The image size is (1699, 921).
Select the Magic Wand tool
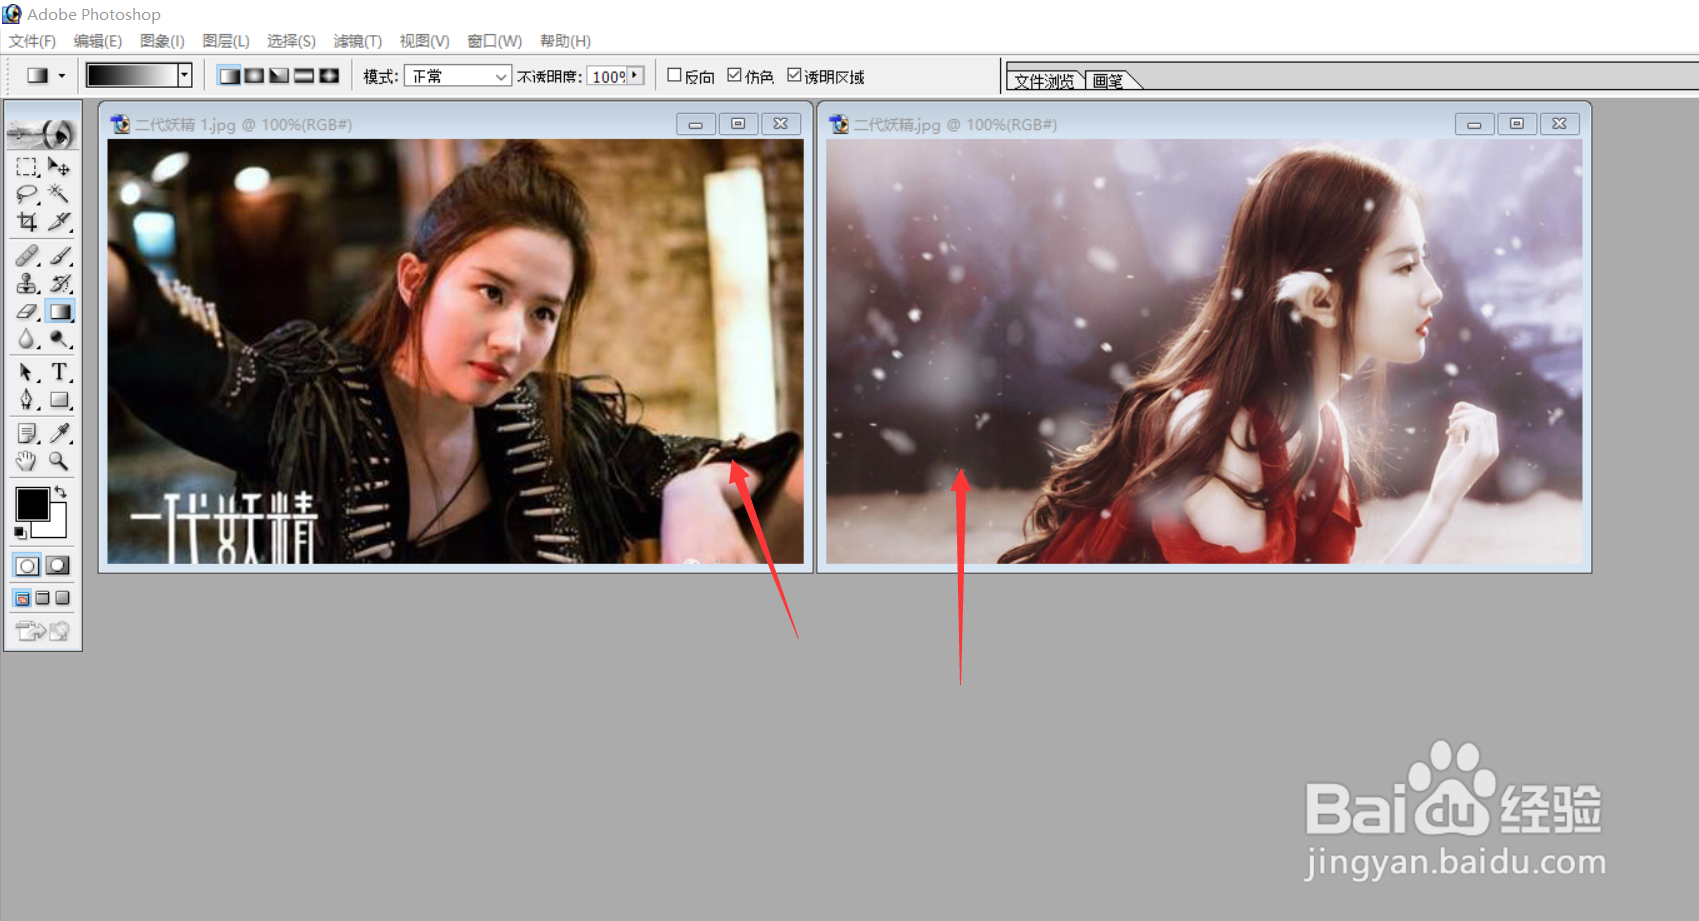tap(59, 194)
